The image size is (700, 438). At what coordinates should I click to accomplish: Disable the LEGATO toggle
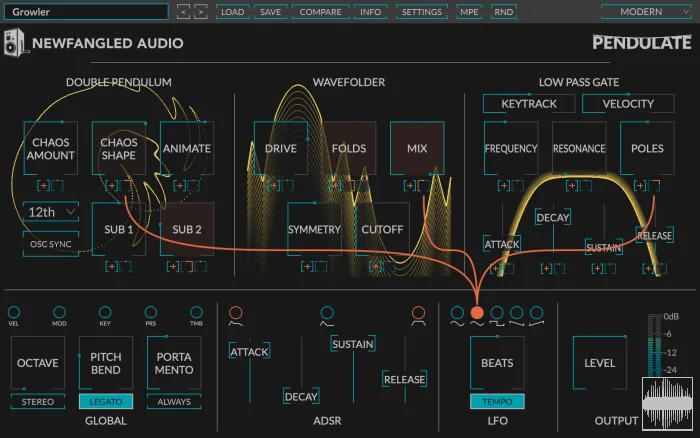106,401
